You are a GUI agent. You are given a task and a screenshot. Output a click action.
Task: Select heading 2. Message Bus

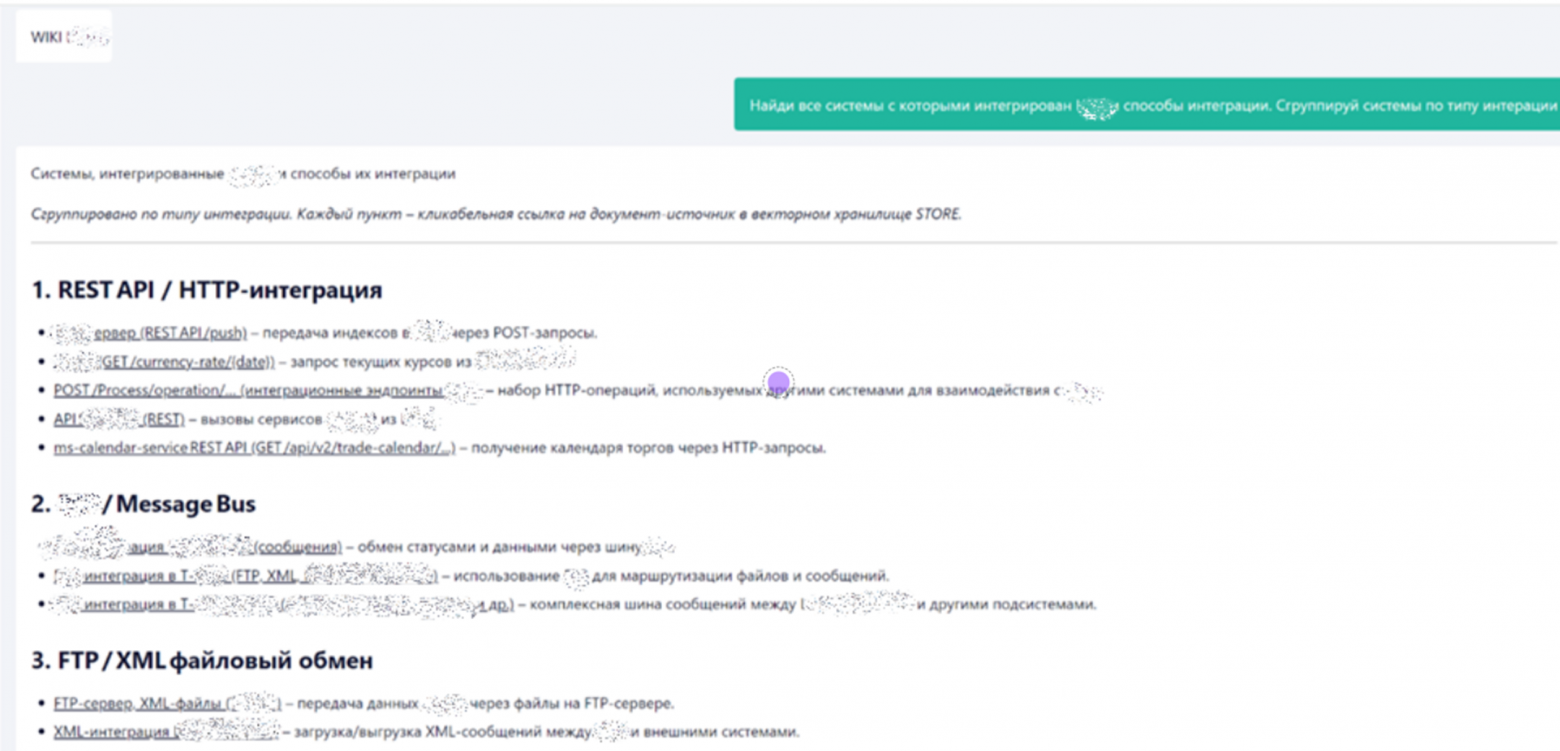click(x=143, y=505)
